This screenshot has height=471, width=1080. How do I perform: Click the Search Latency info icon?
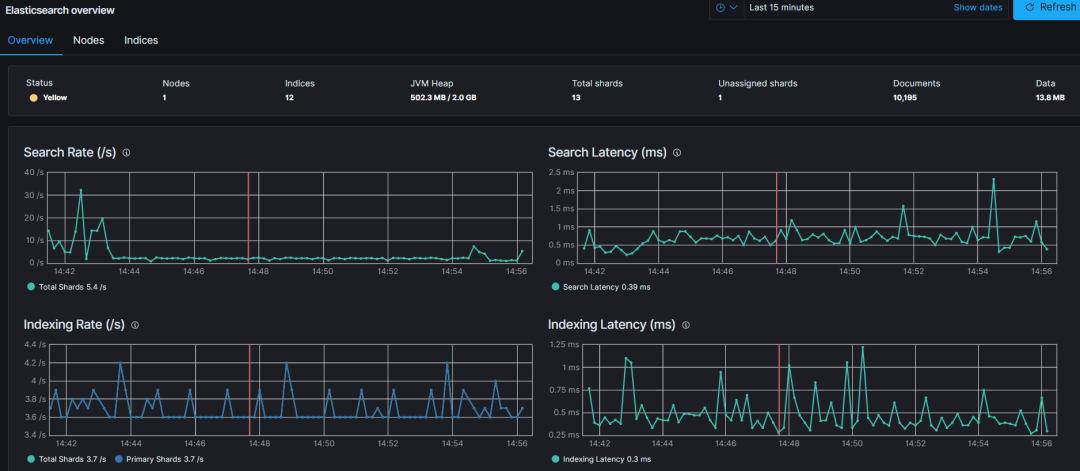click(677, 153)
